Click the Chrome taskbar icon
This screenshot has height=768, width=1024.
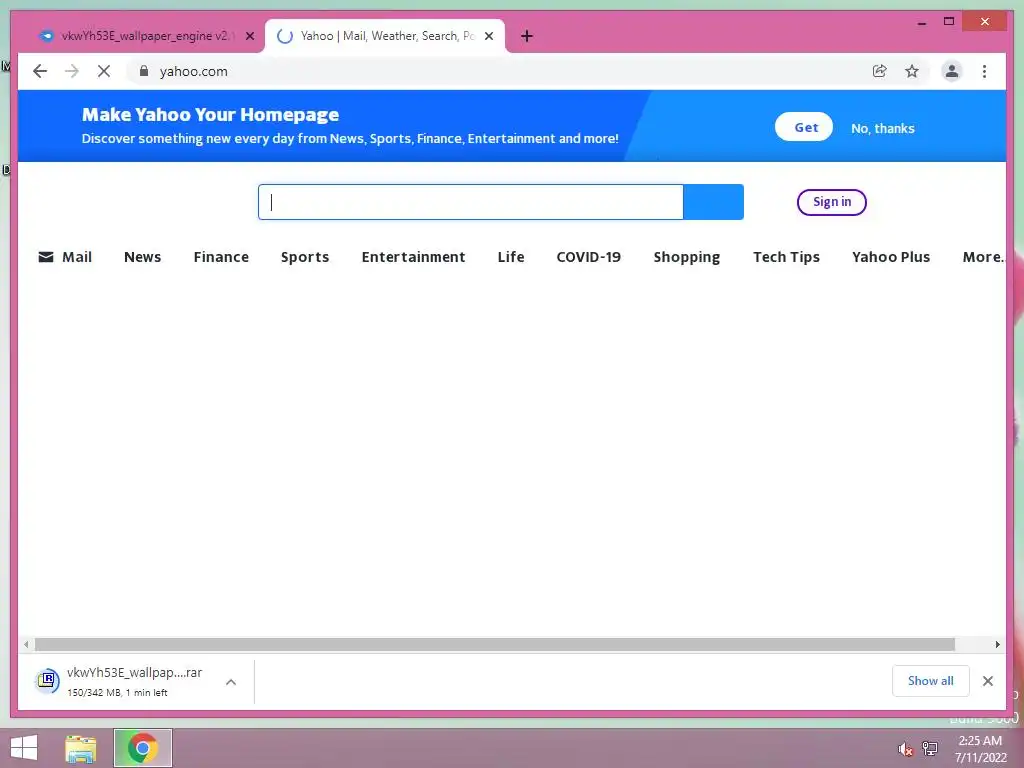(x=143, y=748)
